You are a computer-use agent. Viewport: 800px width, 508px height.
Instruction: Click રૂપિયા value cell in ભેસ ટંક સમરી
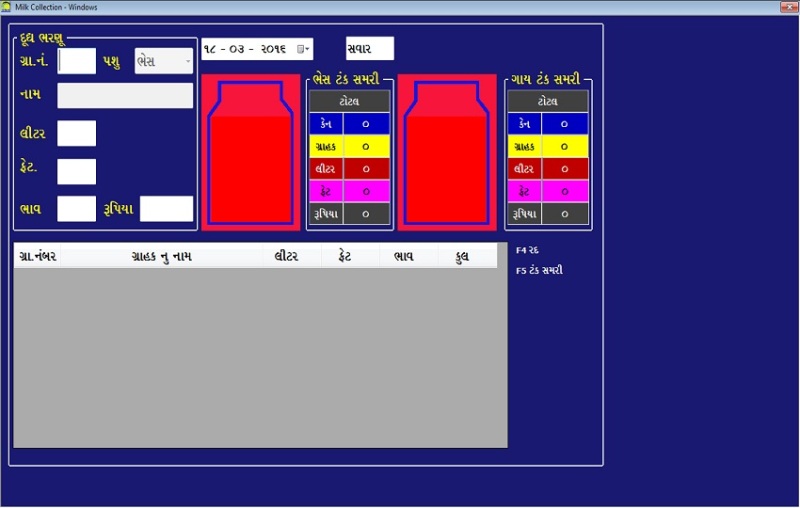(366, 214)
